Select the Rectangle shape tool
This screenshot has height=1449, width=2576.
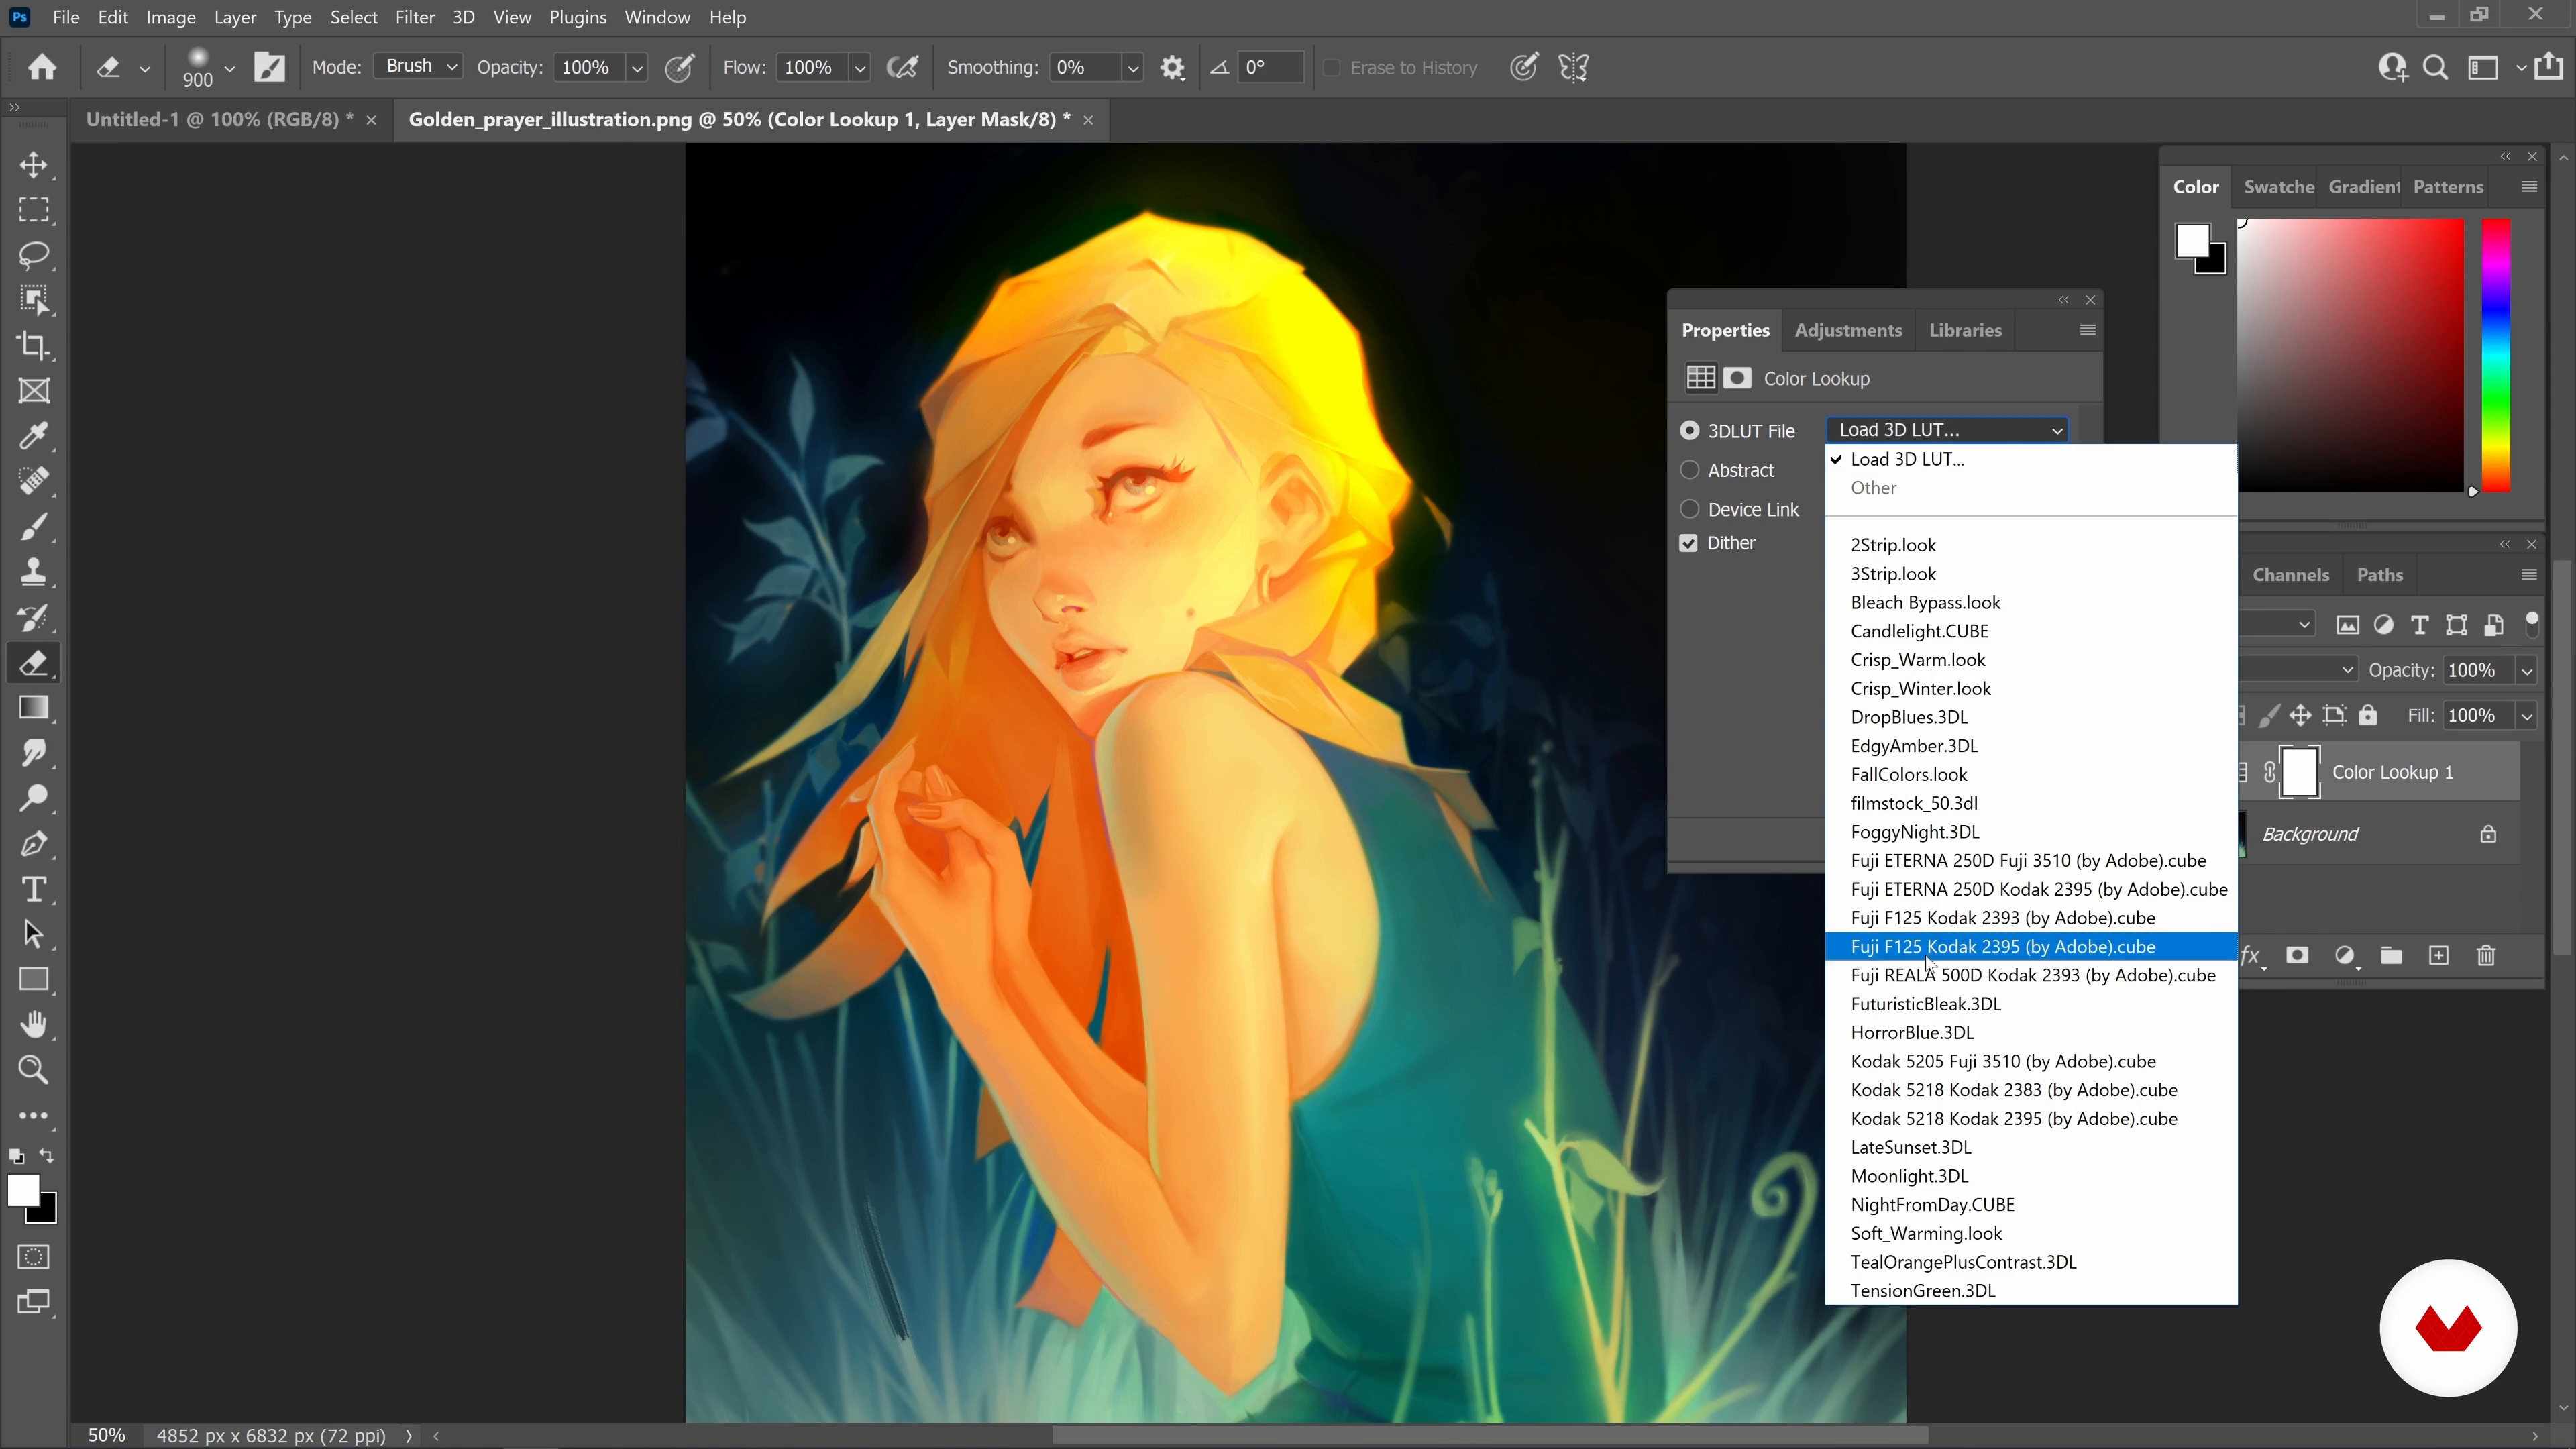(x=34, y=980)
